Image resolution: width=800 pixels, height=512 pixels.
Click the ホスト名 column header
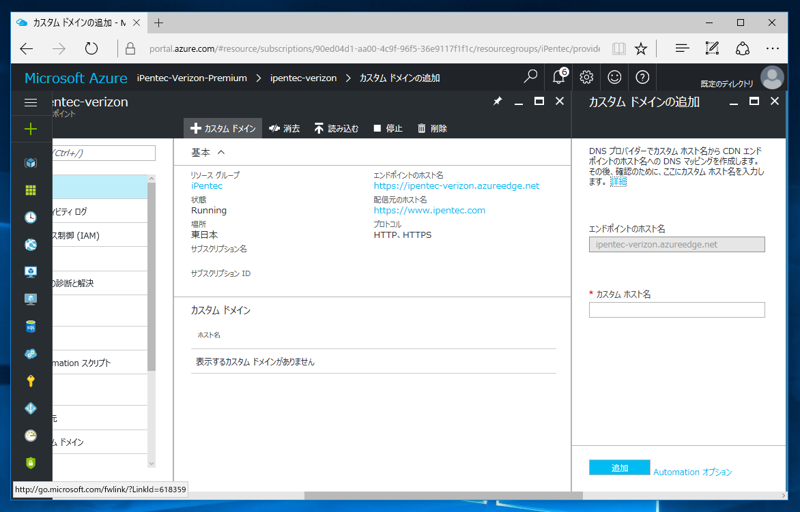[209, 335]
